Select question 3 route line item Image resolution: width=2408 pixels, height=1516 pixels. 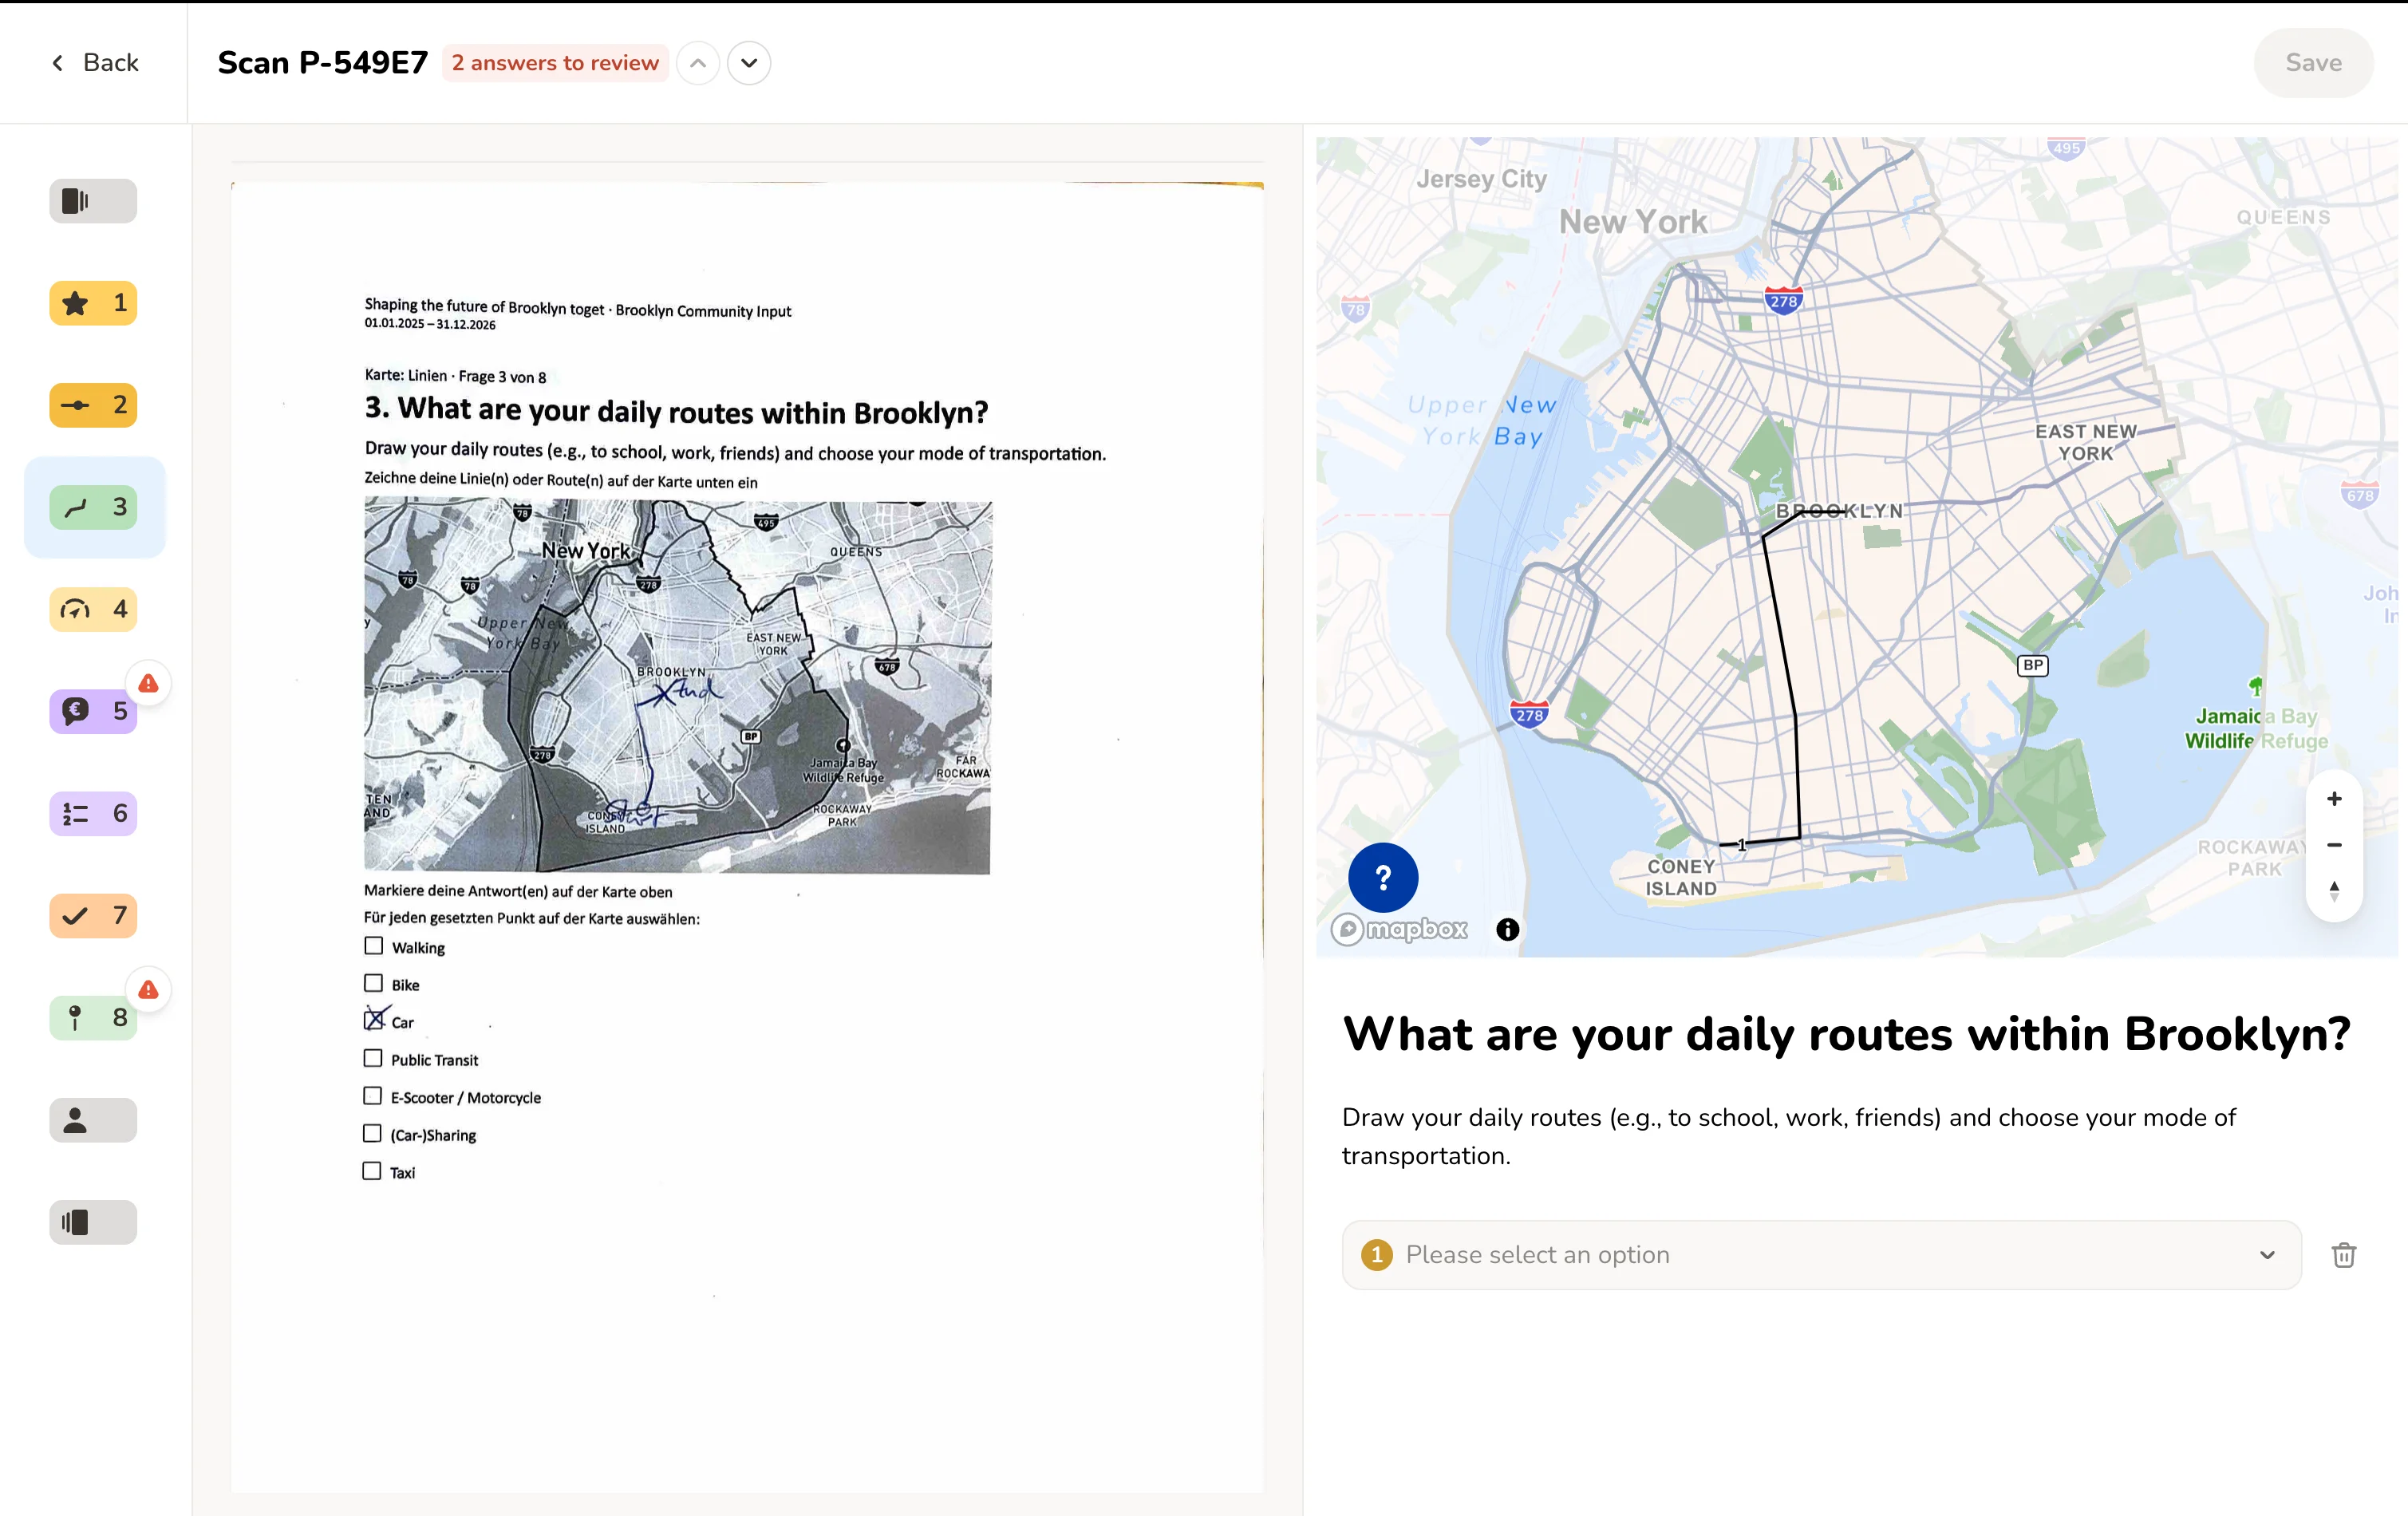coord(93,507)
